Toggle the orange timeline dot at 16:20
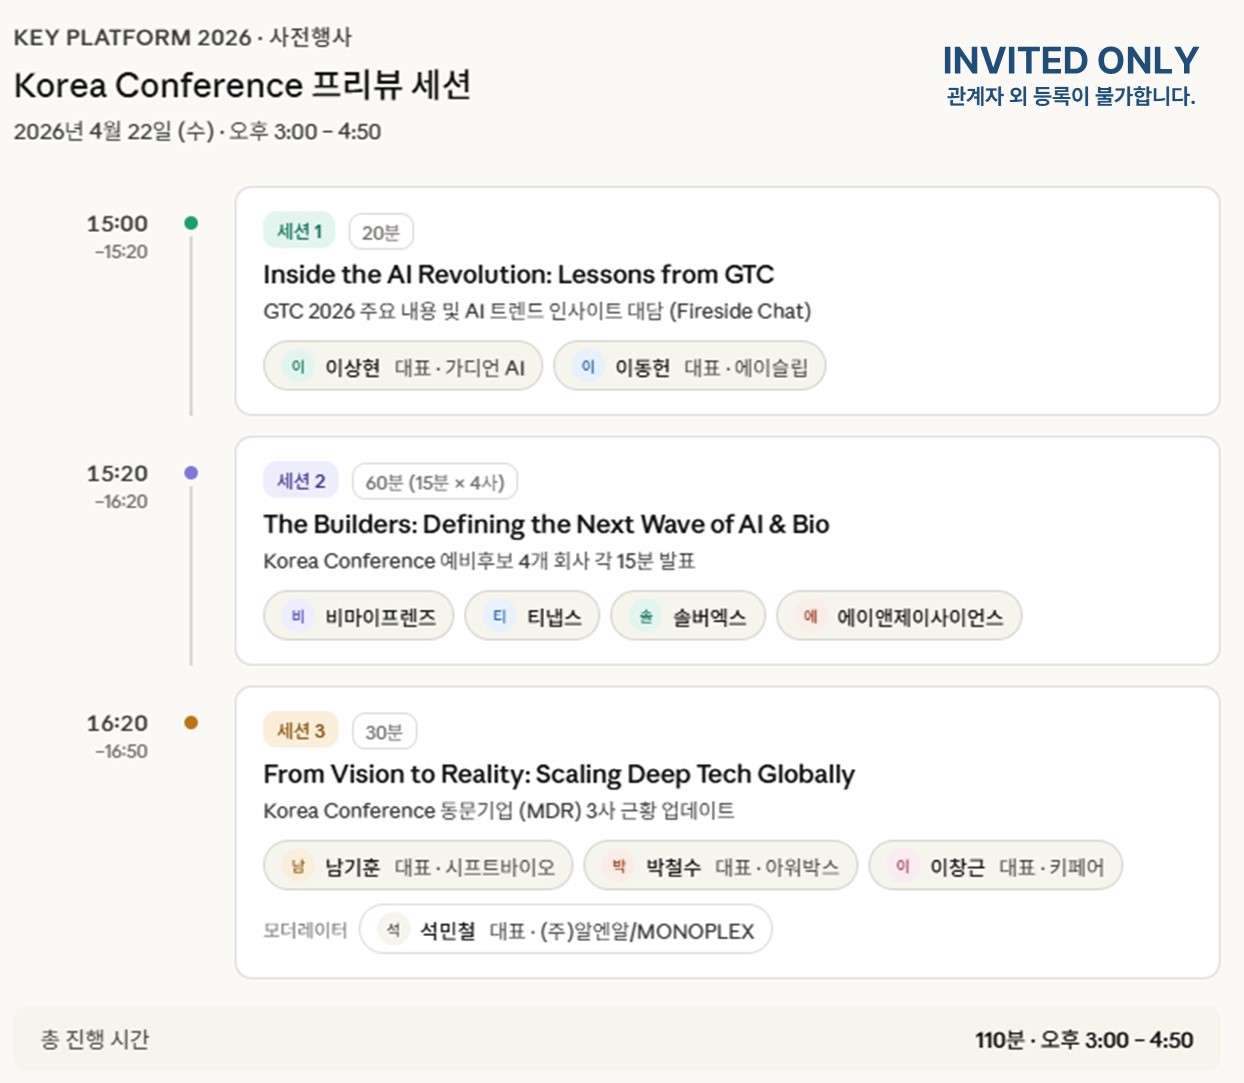Screen dimensions: 1244x1083 pyautogui.click(x=190, y=722)
